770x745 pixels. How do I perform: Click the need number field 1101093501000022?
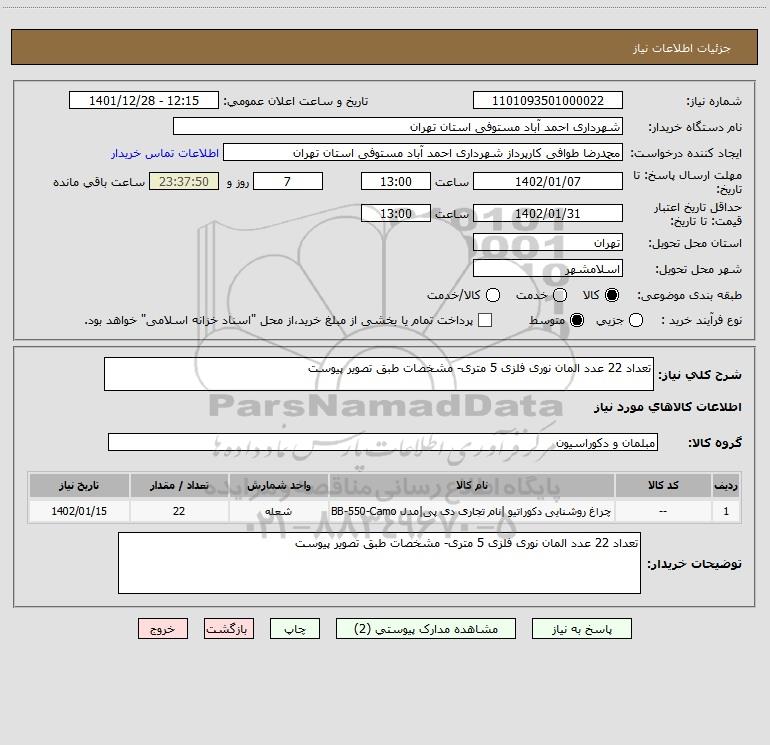pos(548,101)
